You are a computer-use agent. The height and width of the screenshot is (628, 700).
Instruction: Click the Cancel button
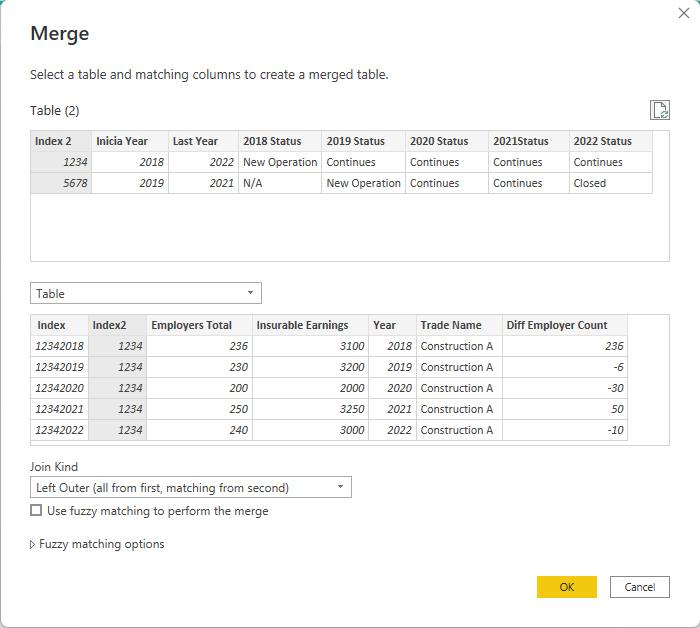[x=639, y=587]
